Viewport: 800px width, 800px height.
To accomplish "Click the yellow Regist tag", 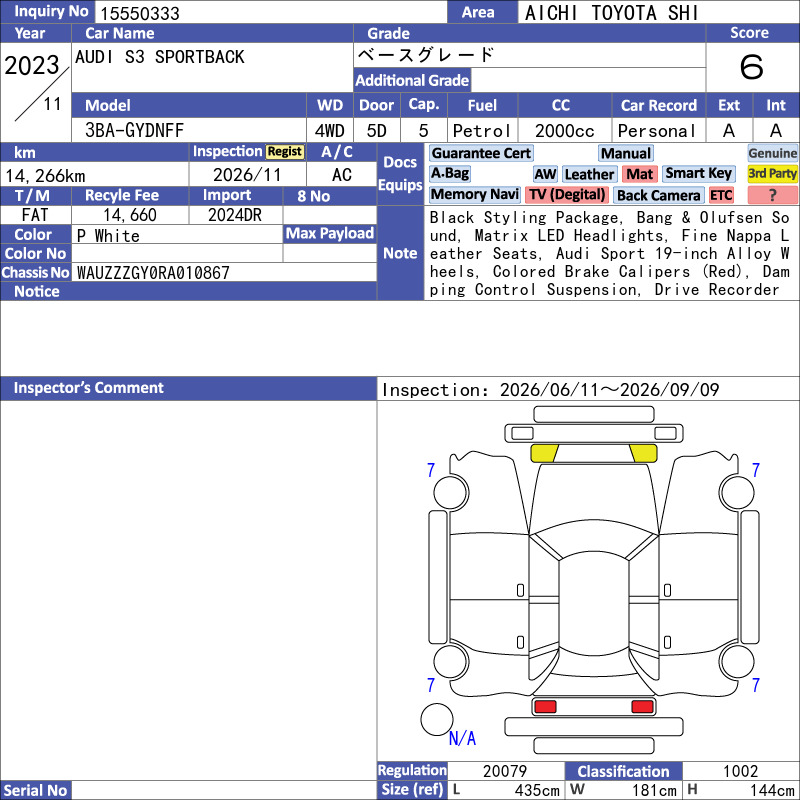I will click(x=285, y=152).
